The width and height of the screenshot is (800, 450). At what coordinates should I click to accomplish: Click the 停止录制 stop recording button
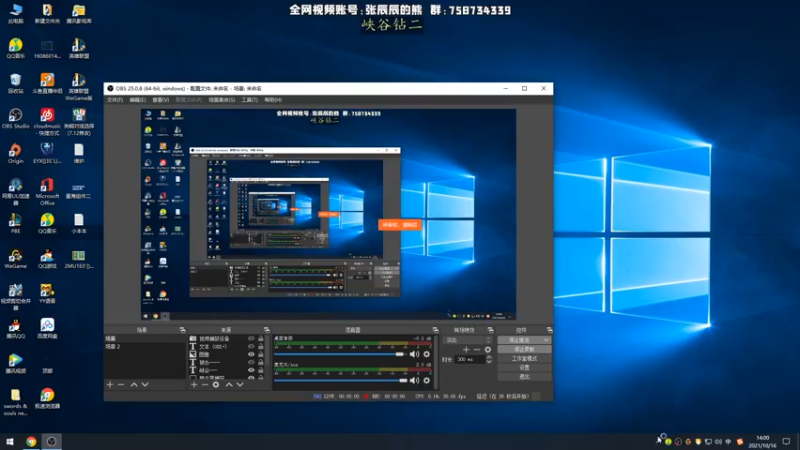524,349
